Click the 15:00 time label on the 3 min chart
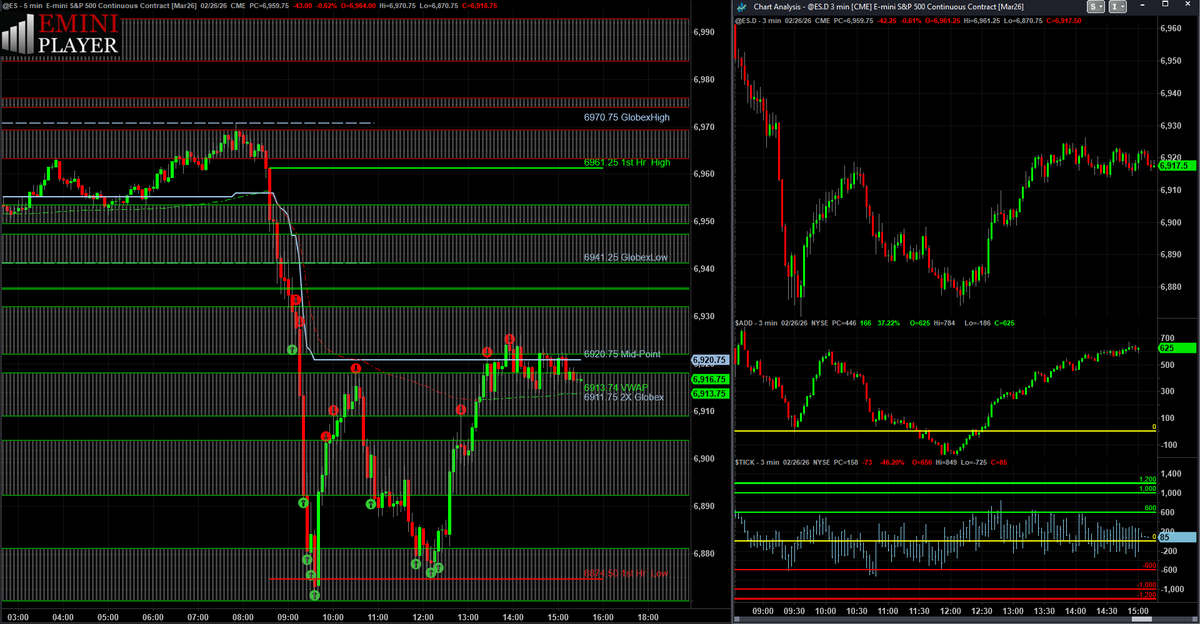The width and height of the screenshot is (1200, 624). [x=1137, y=609]
